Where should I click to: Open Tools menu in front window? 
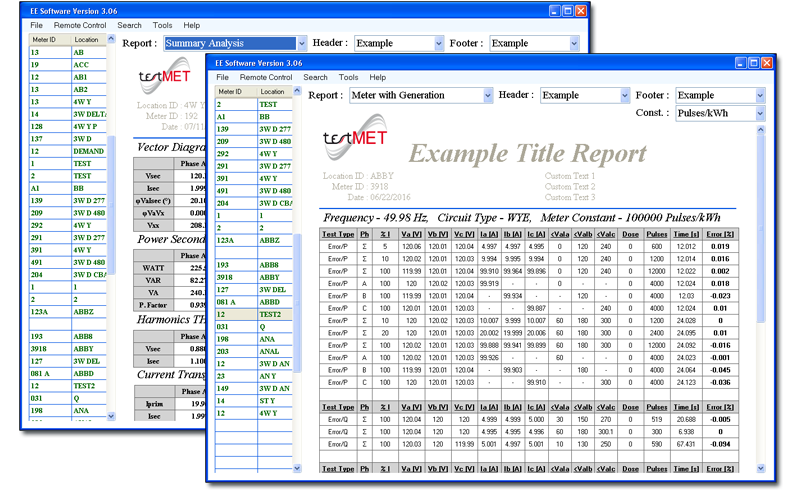(348, 77)
